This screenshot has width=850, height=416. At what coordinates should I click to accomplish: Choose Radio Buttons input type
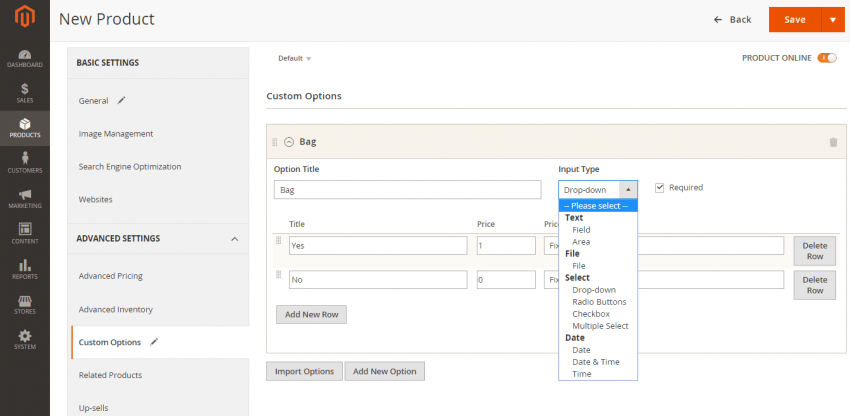(598, 302)
